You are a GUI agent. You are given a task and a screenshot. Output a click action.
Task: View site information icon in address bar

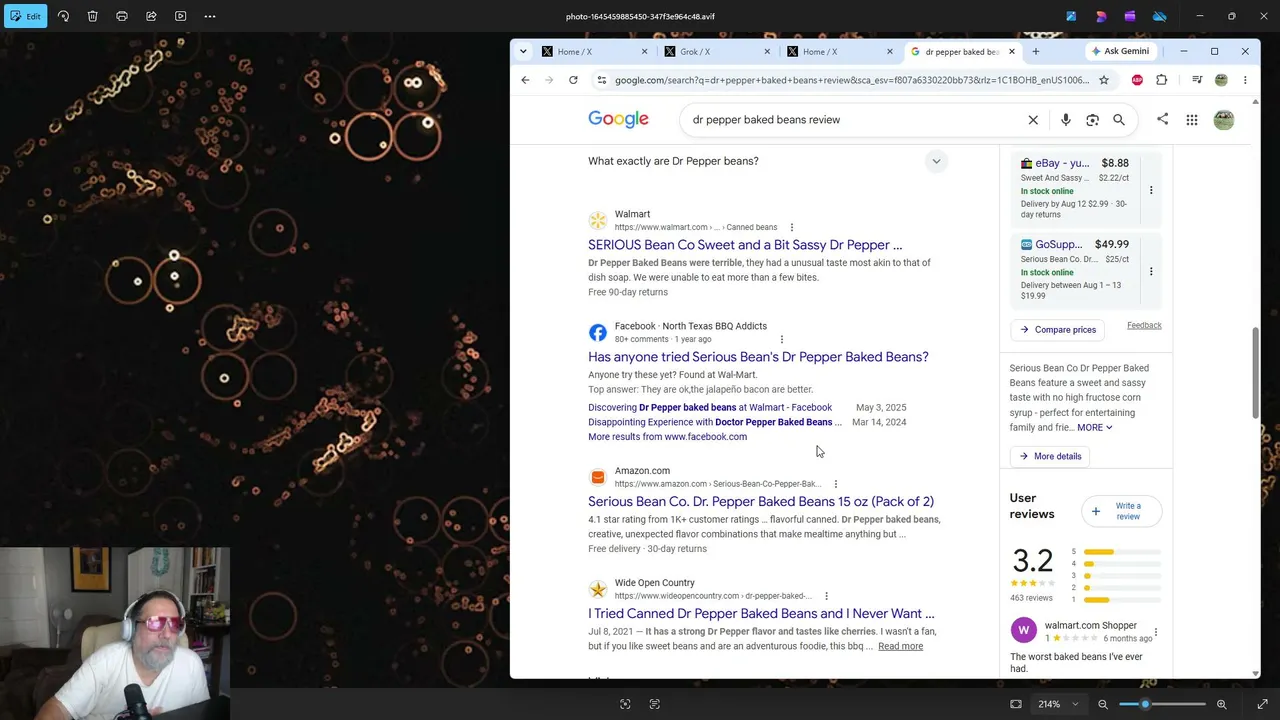point(601,80)
